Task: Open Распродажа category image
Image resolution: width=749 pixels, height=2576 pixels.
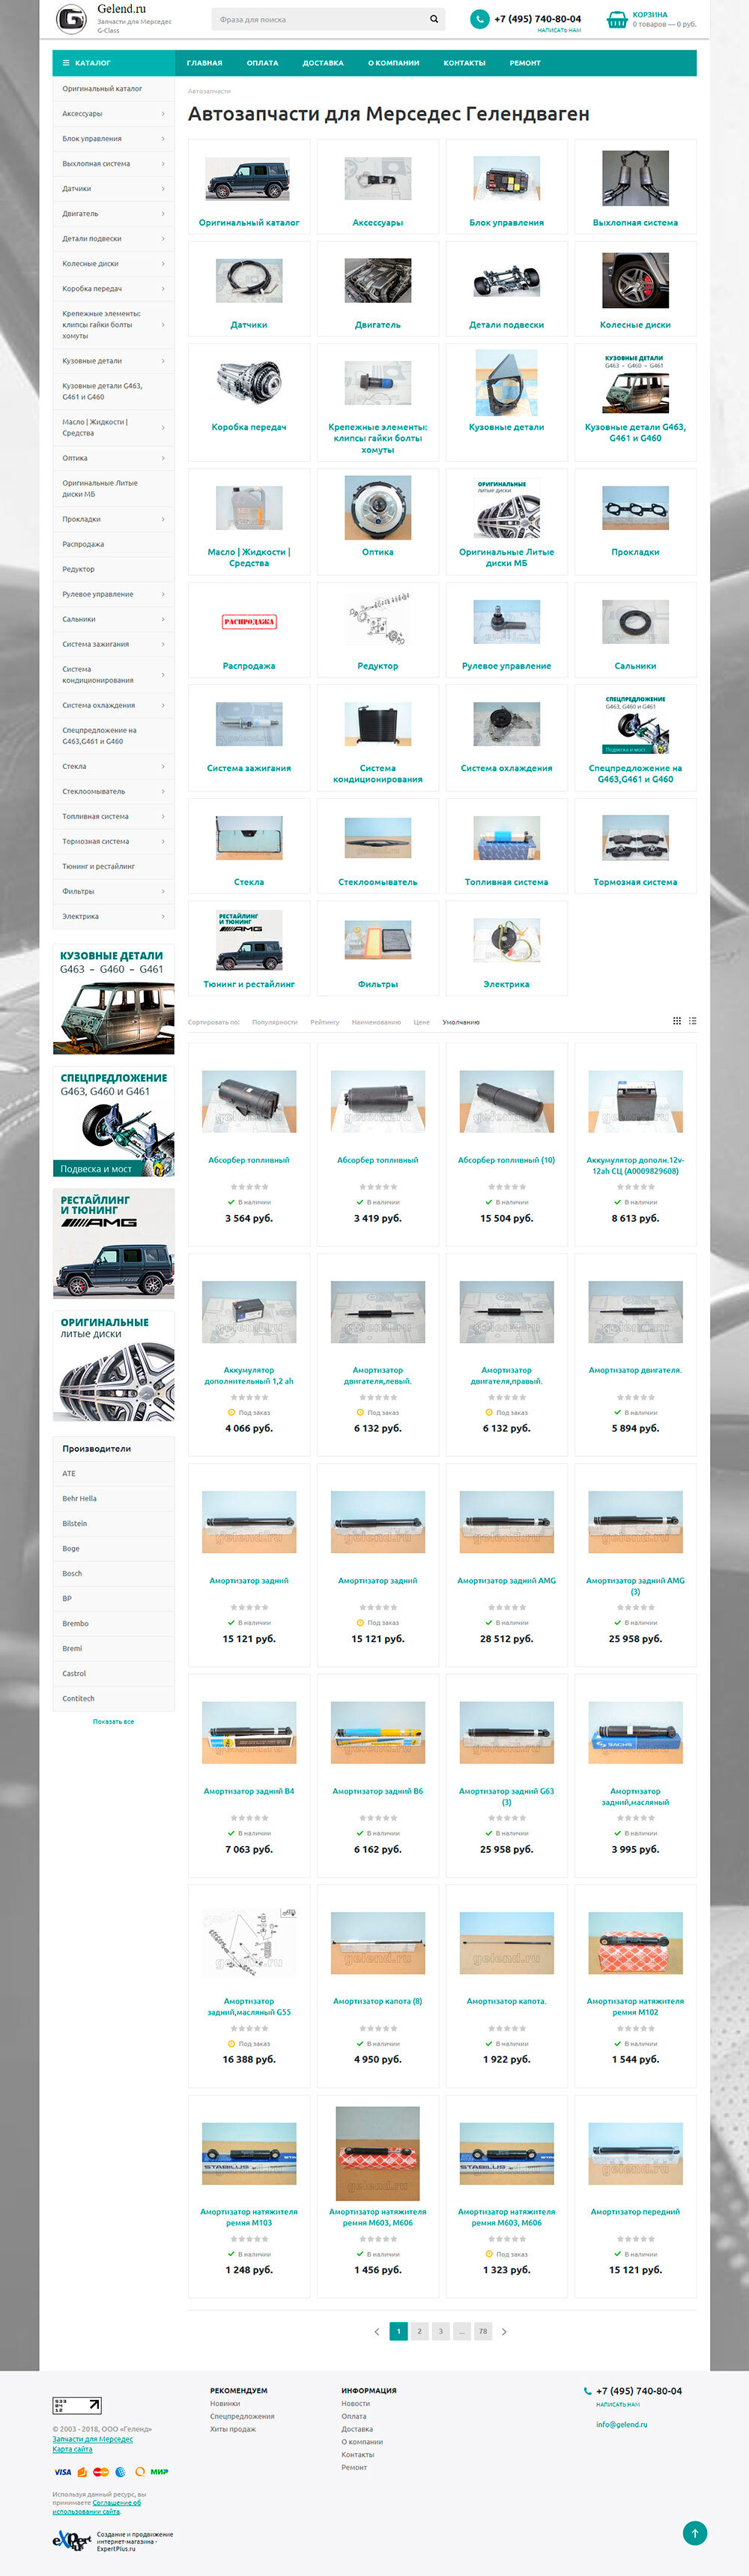Action: click(249, 622)
